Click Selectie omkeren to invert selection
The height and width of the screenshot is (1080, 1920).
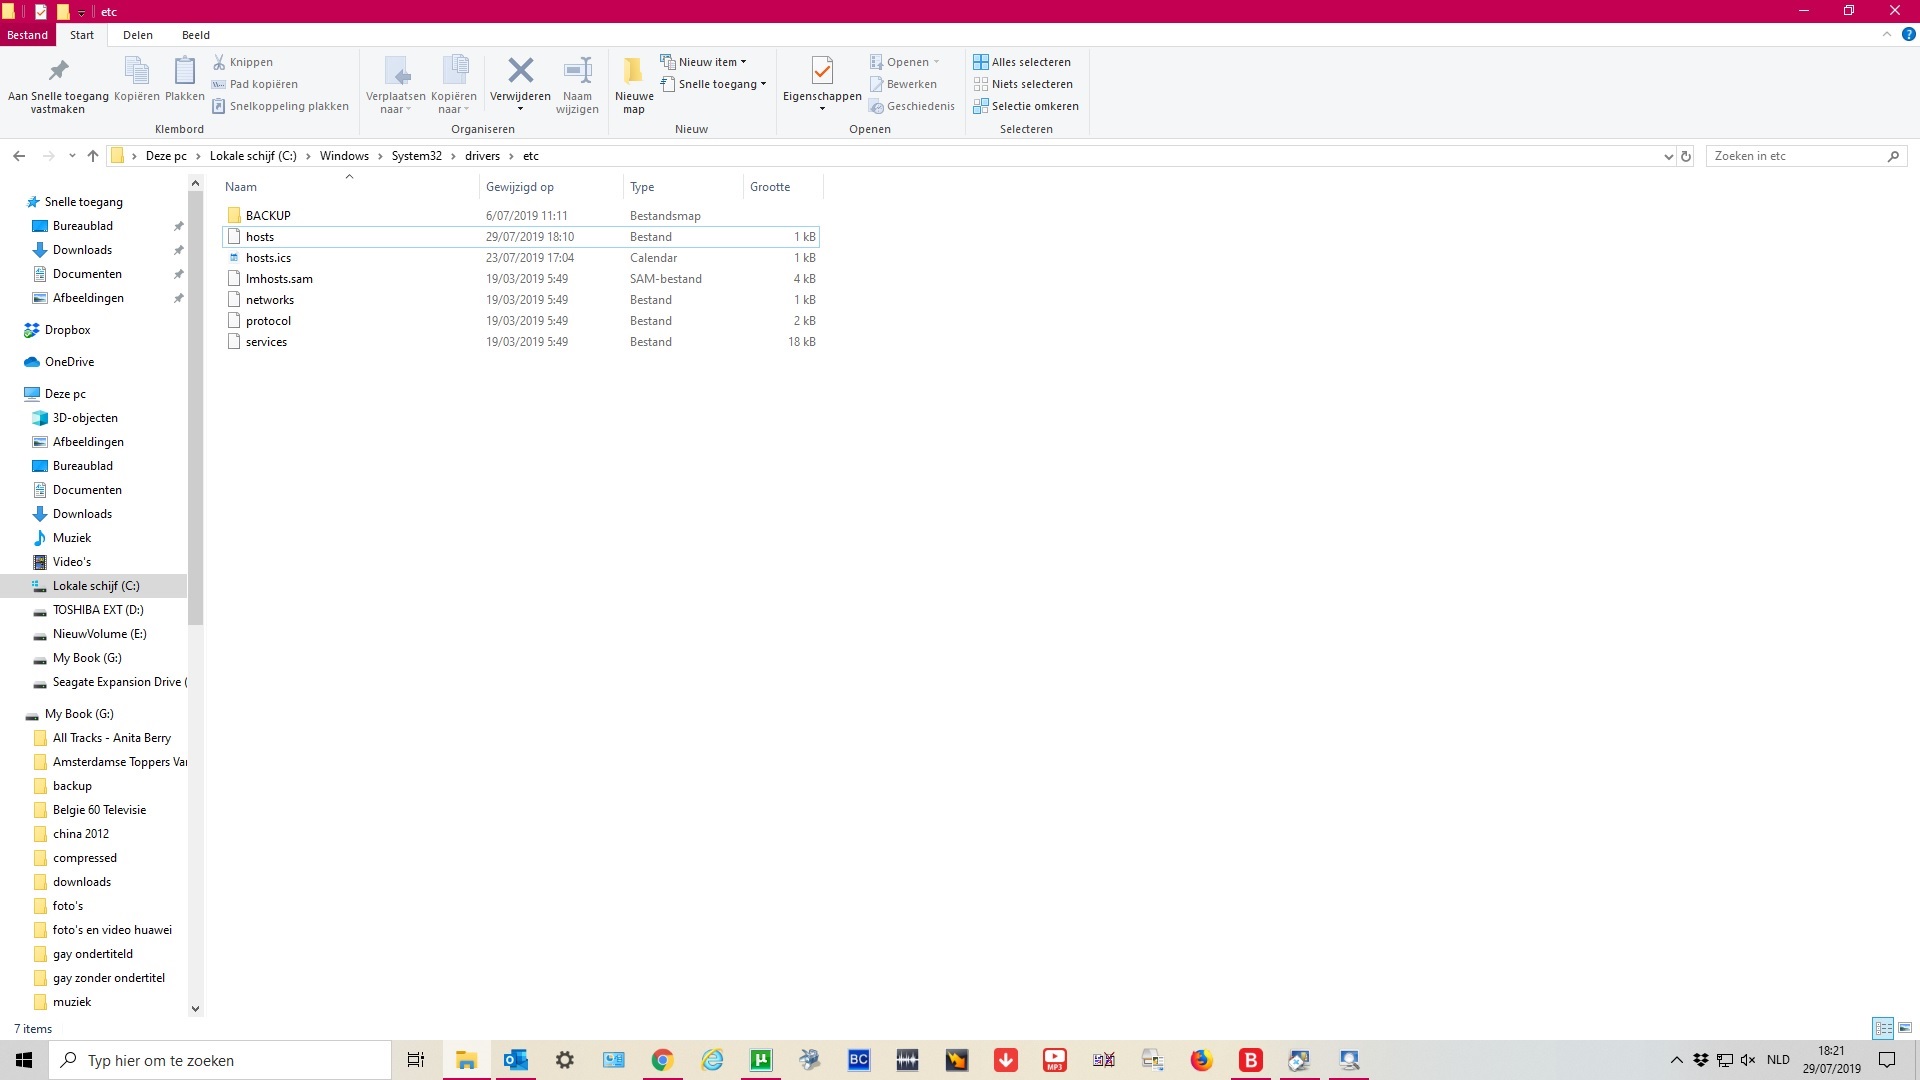tap(1026, 106)
